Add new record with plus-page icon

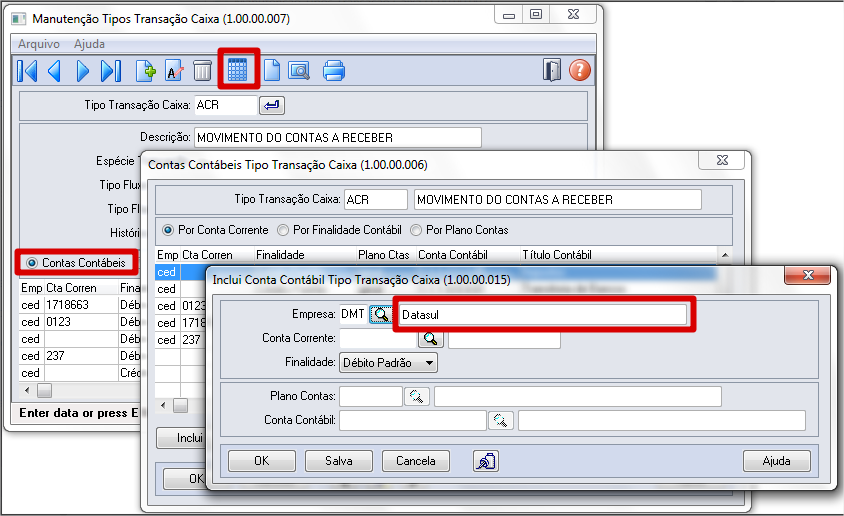click(x=145, y=71)
